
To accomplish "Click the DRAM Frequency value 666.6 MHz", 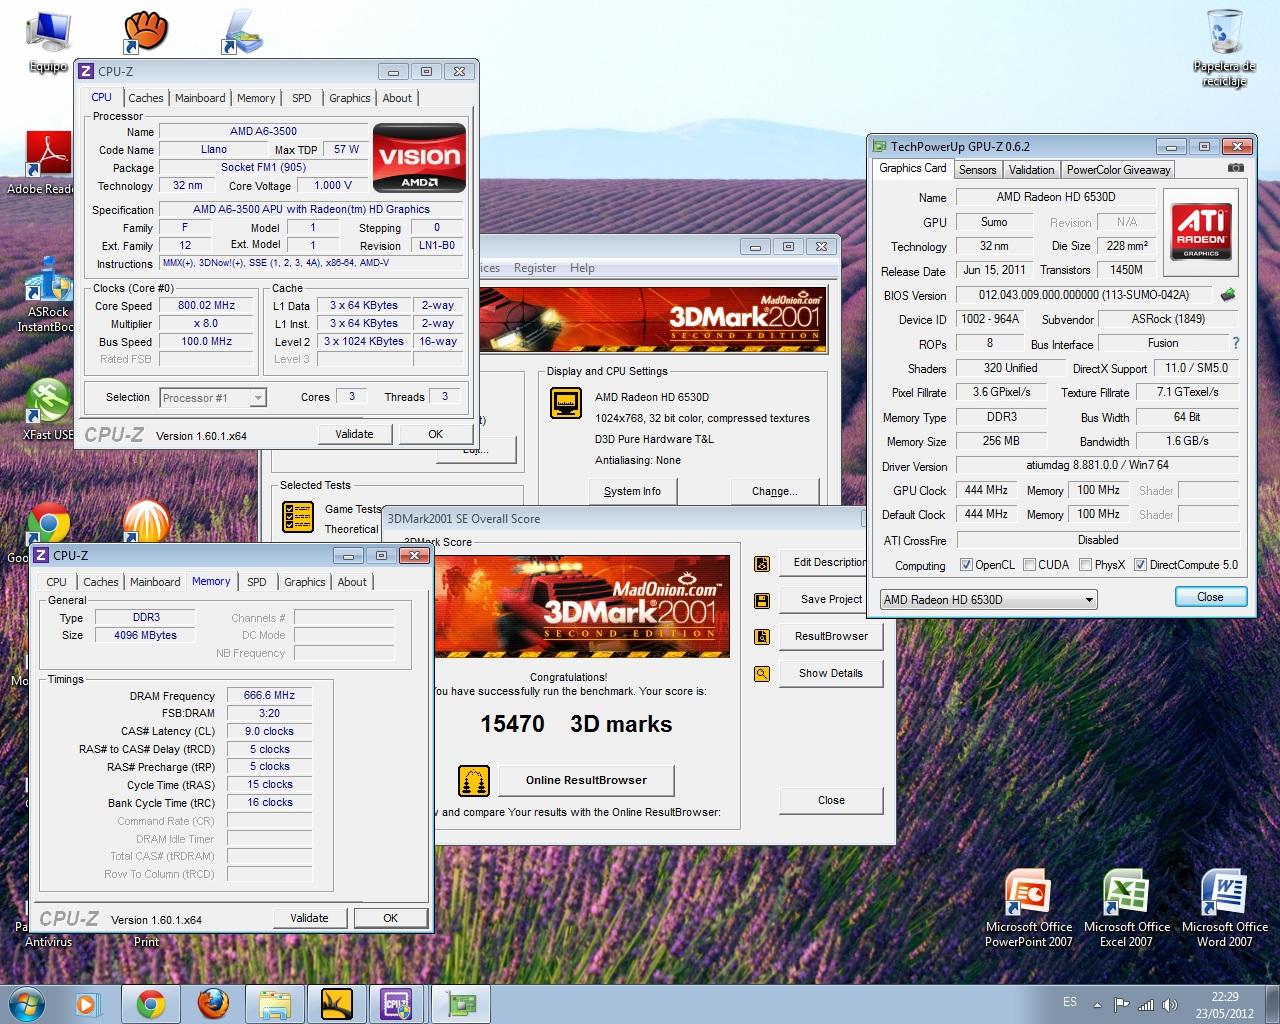I will (270, 695).
